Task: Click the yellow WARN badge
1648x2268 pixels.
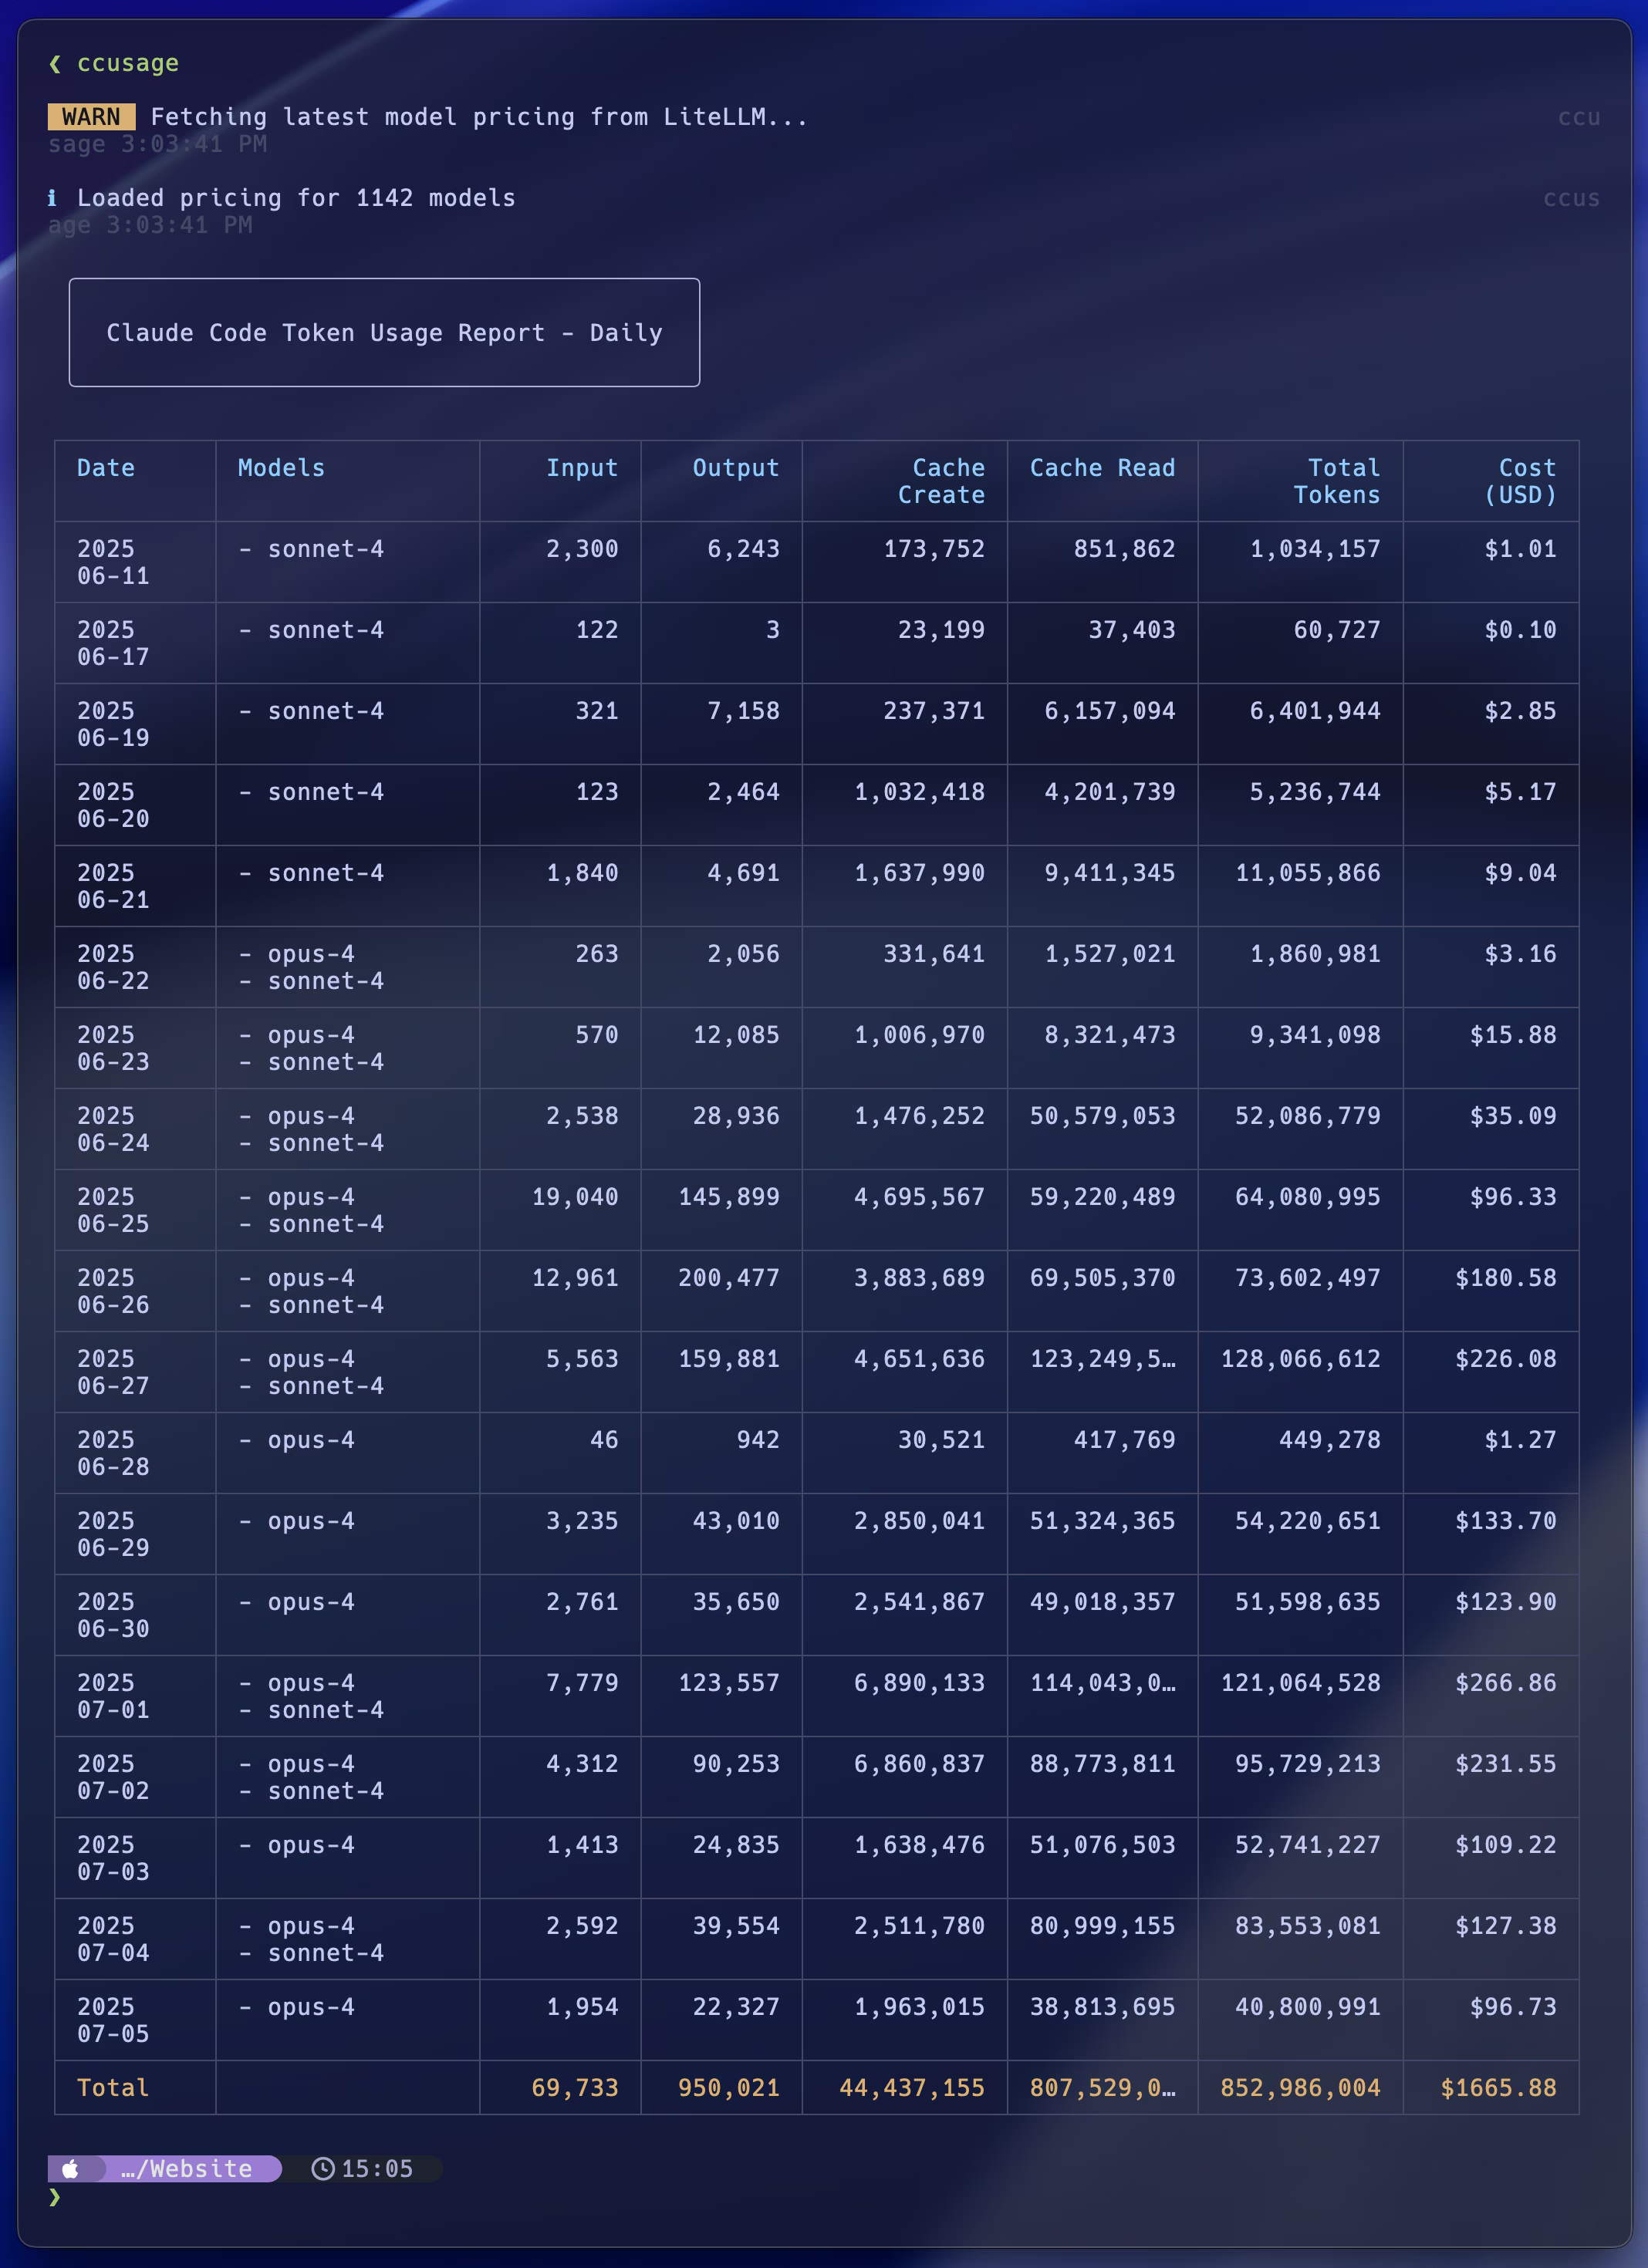Action: (x=91, y=117)
